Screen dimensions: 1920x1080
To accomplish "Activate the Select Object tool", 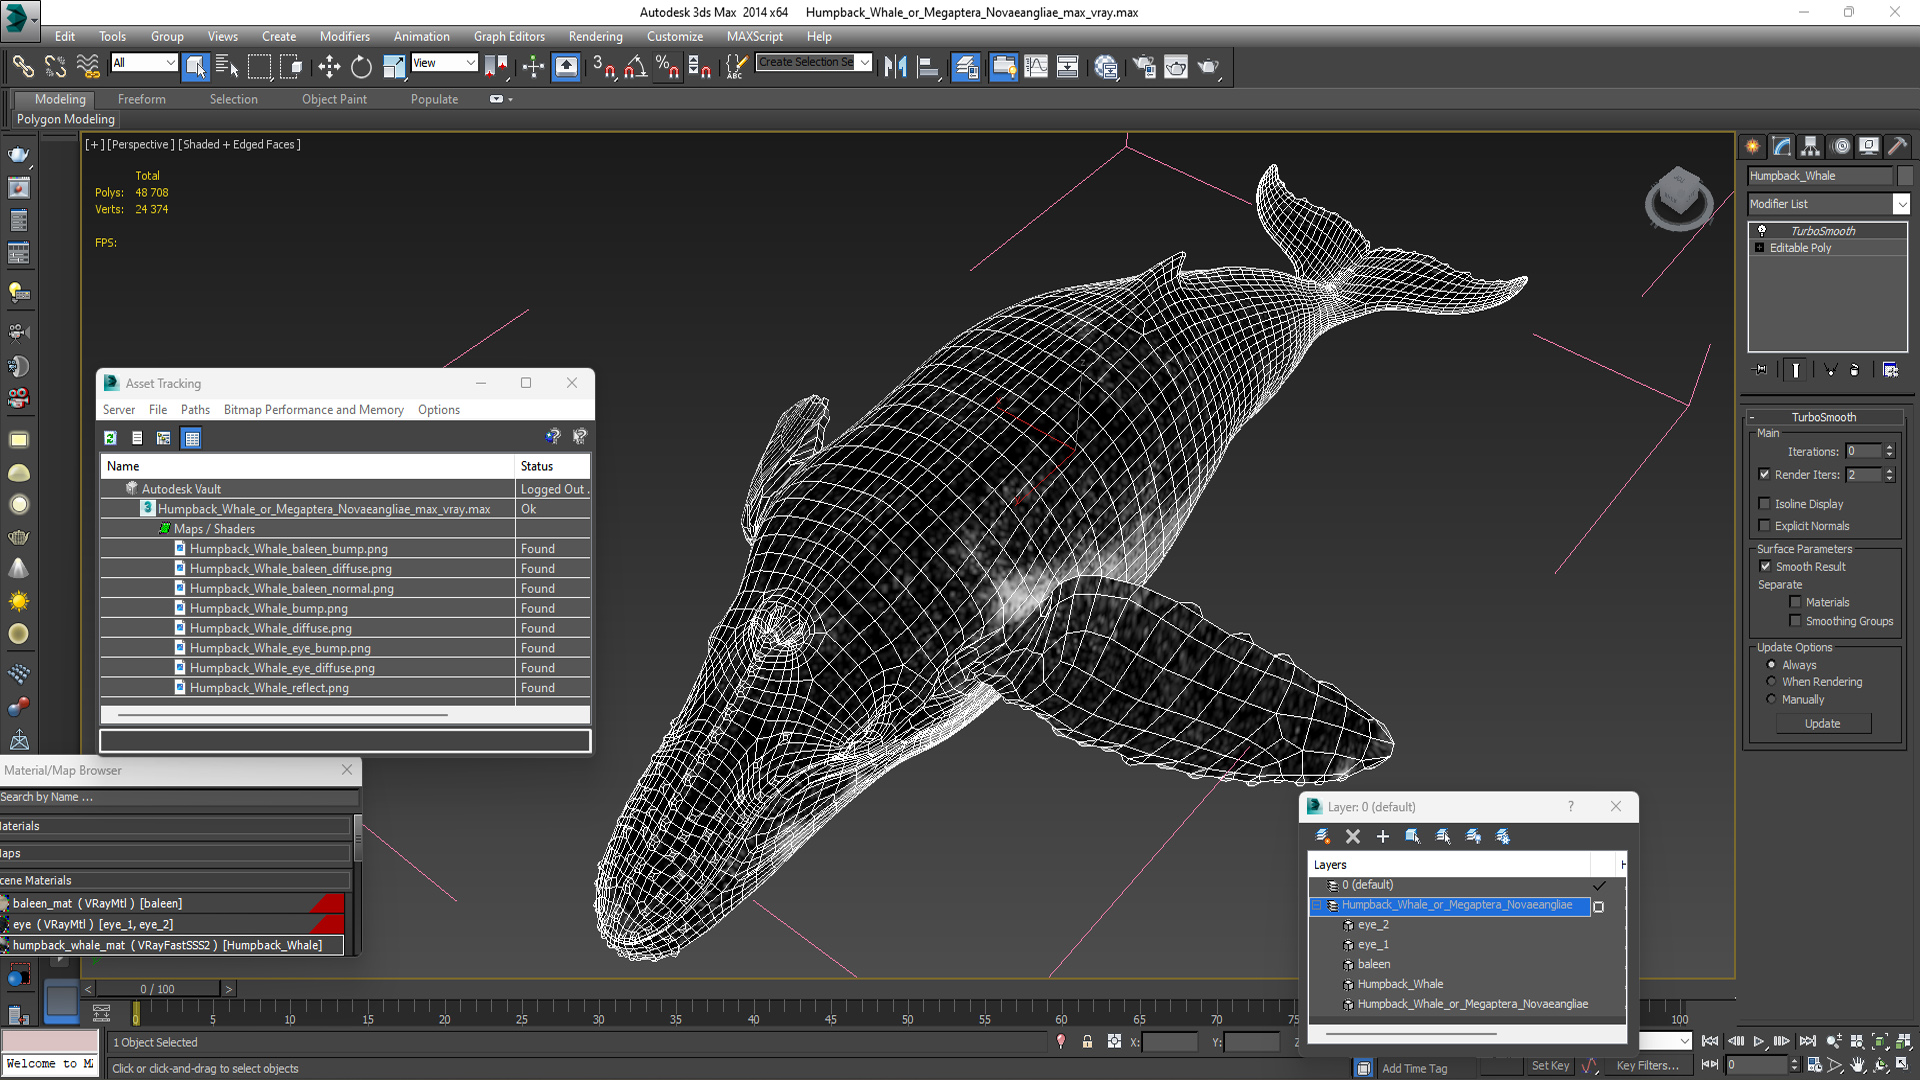I will tap(196, 67).
